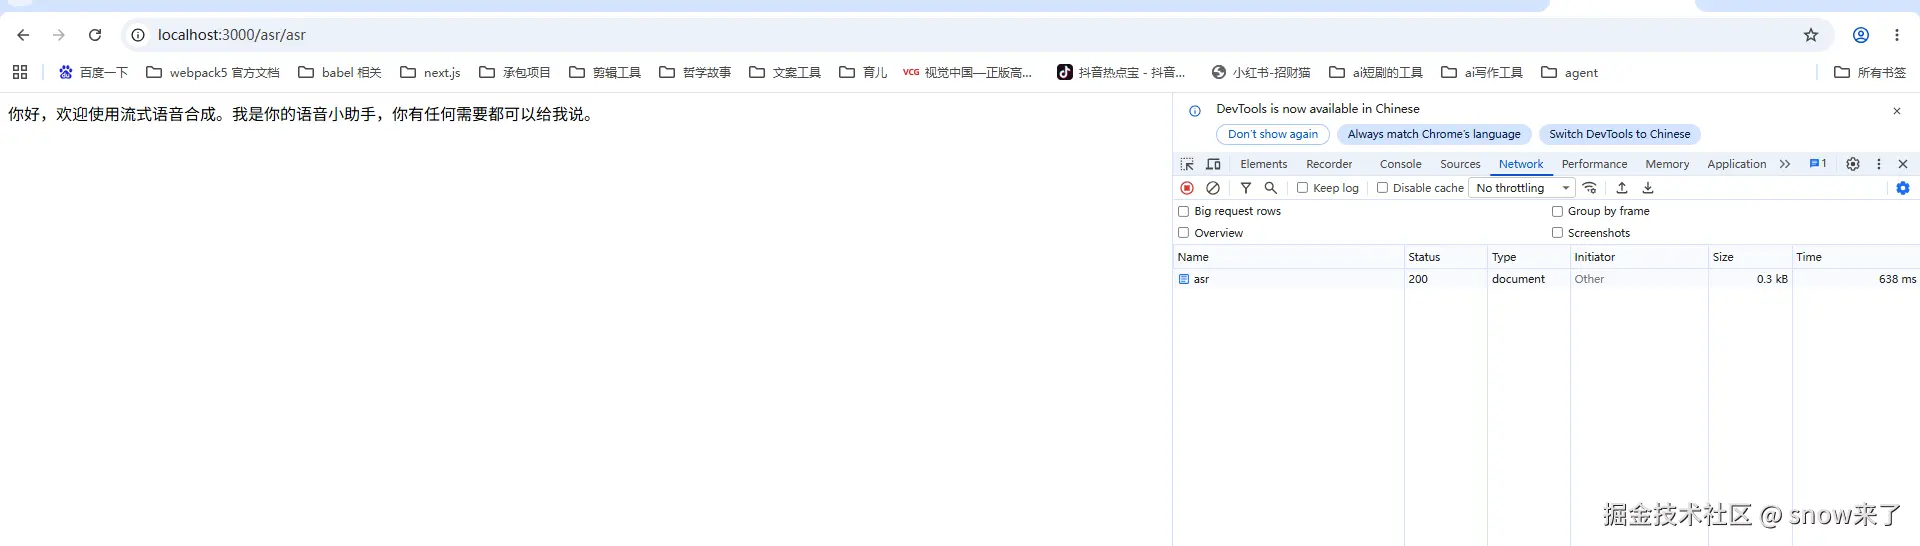This screenshot has width=1920, height=546.
Task: Bookmark this page with the star icon
Action: coord(1811,35)
